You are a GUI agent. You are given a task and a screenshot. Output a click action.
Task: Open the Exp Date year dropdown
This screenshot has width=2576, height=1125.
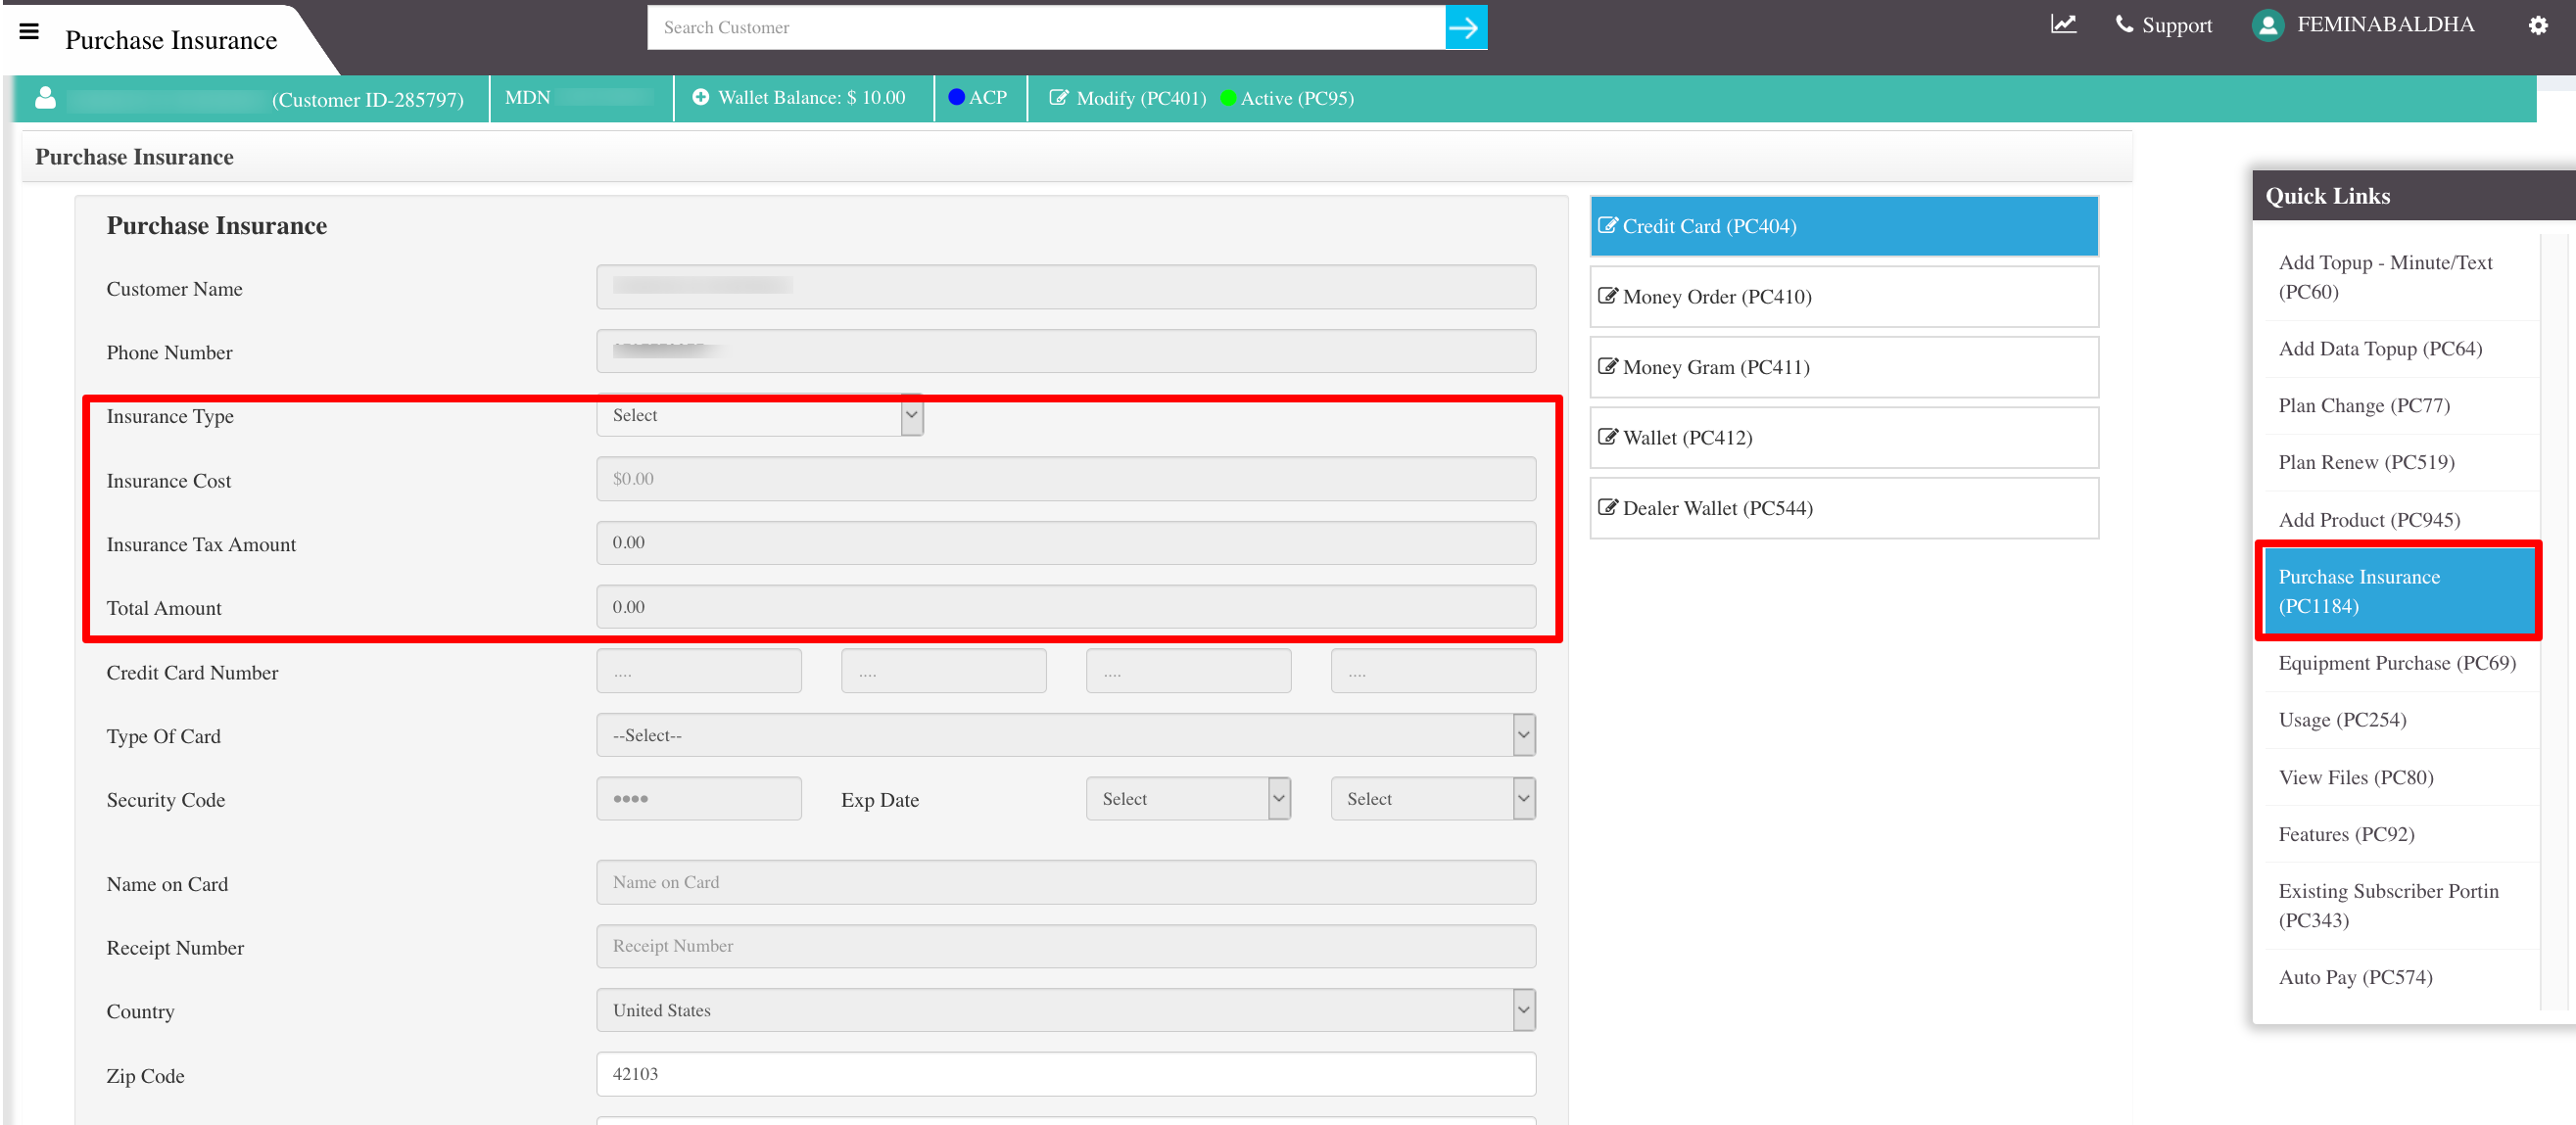click(1433, 800)
